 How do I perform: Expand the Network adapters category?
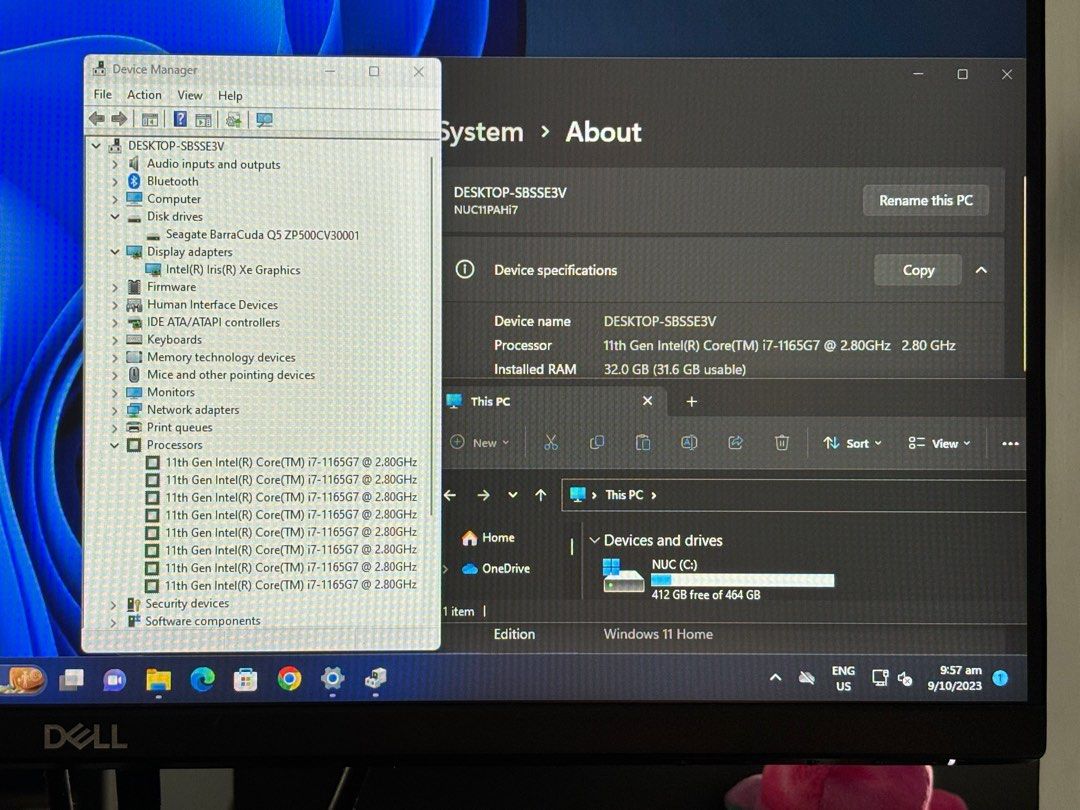point(114,410)
